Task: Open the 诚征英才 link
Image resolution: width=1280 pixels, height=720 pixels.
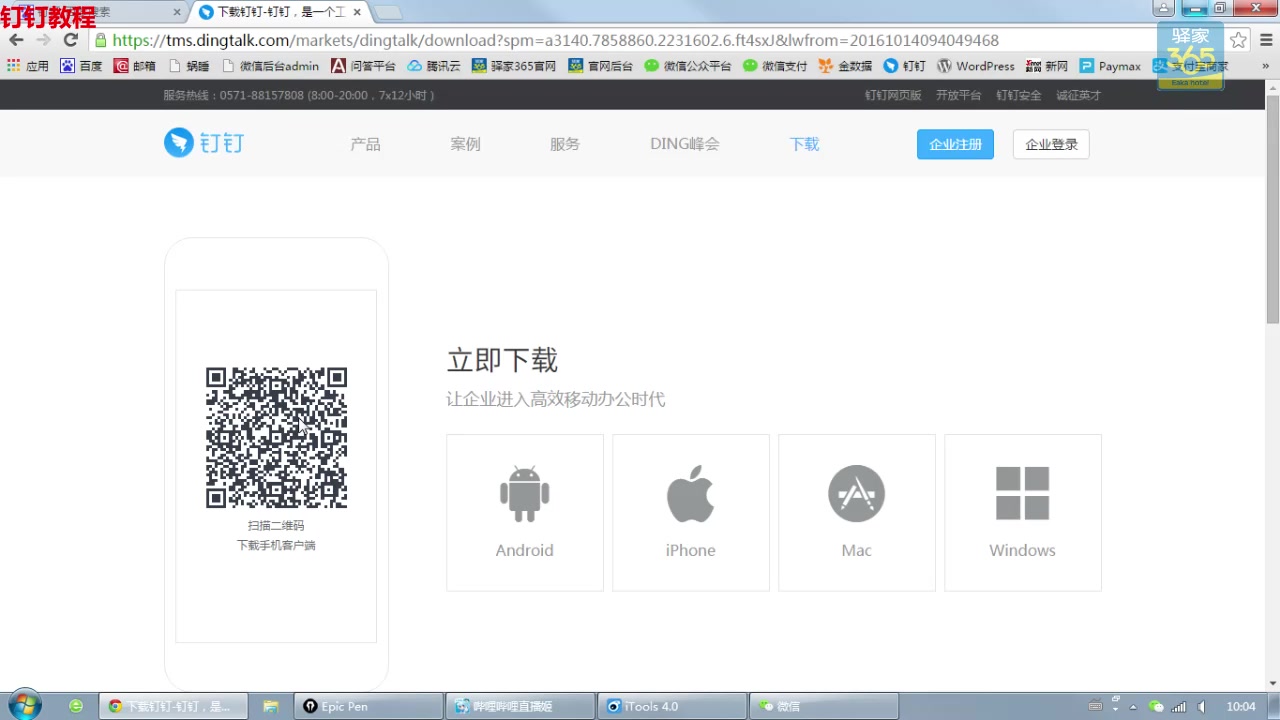Action: [x=1078, y=95]
